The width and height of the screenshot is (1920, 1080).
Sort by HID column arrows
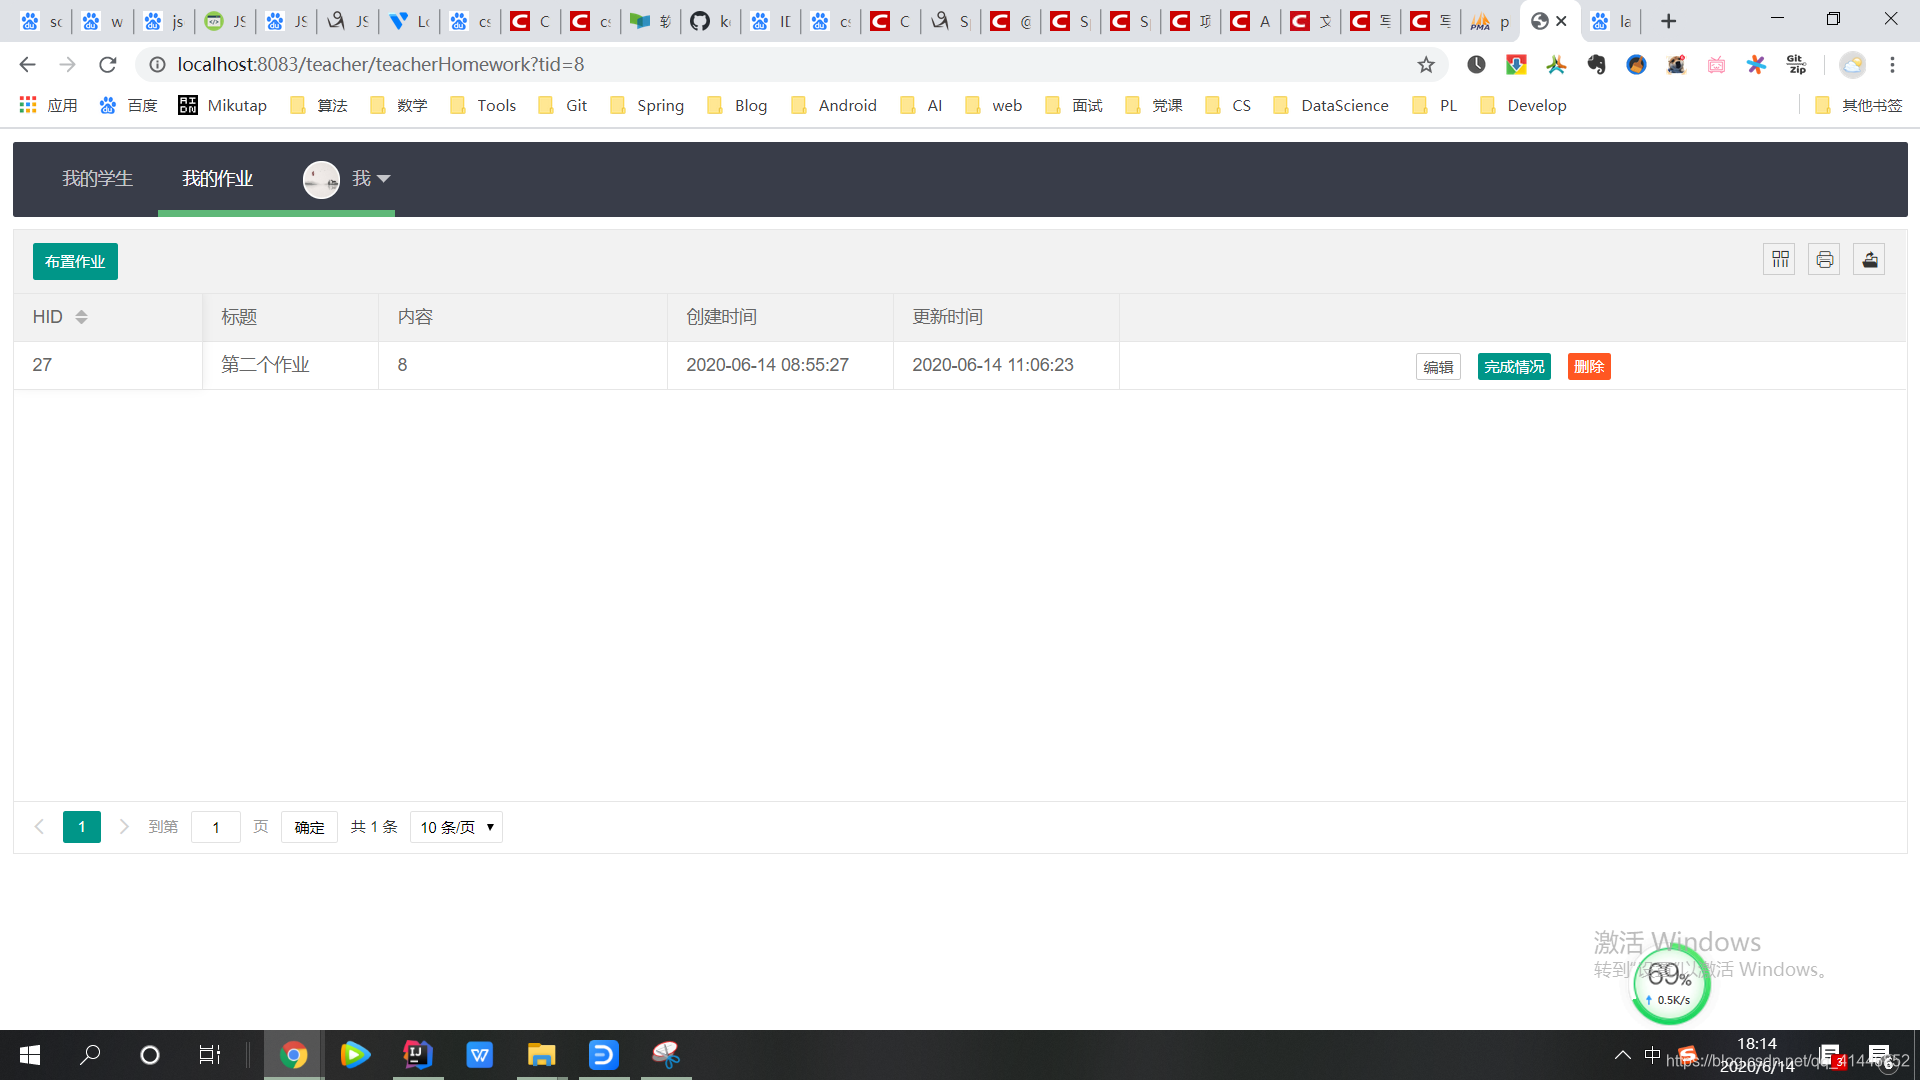pos(82,317)
